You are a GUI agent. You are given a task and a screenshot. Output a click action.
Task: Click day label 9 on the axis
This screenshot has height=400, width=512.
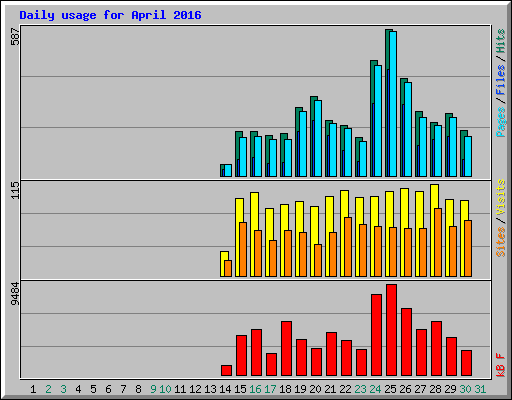[x=153, y=389]
